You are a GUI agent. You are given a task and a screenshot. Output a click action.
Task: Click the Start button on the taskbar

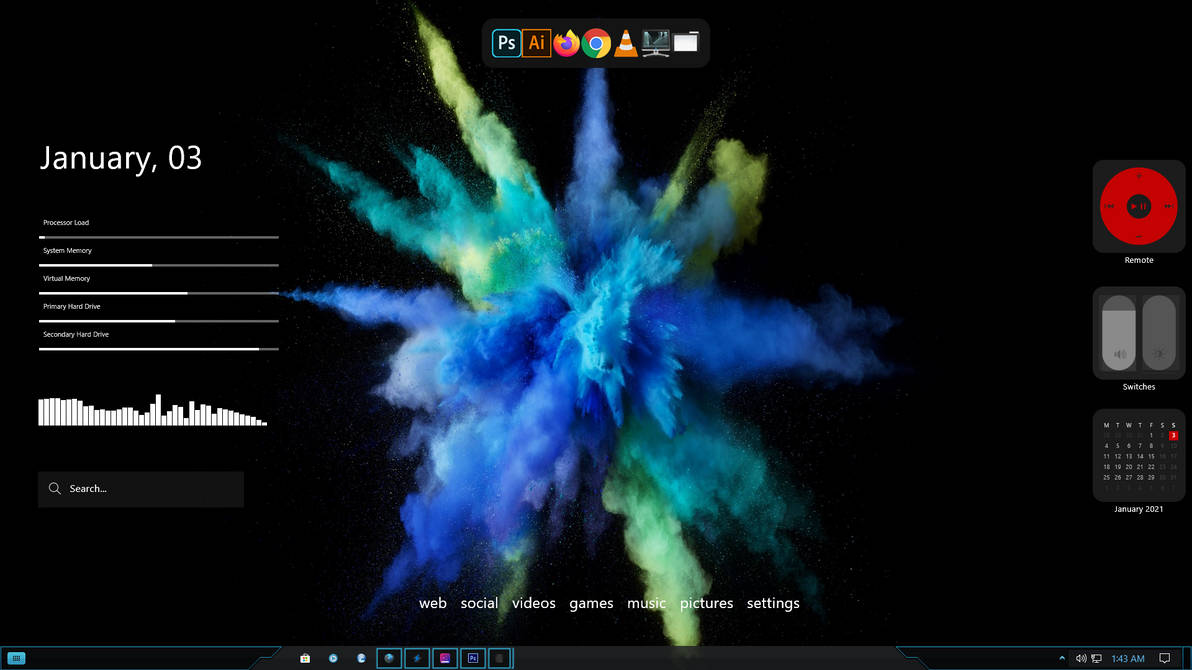coord(16,659)
